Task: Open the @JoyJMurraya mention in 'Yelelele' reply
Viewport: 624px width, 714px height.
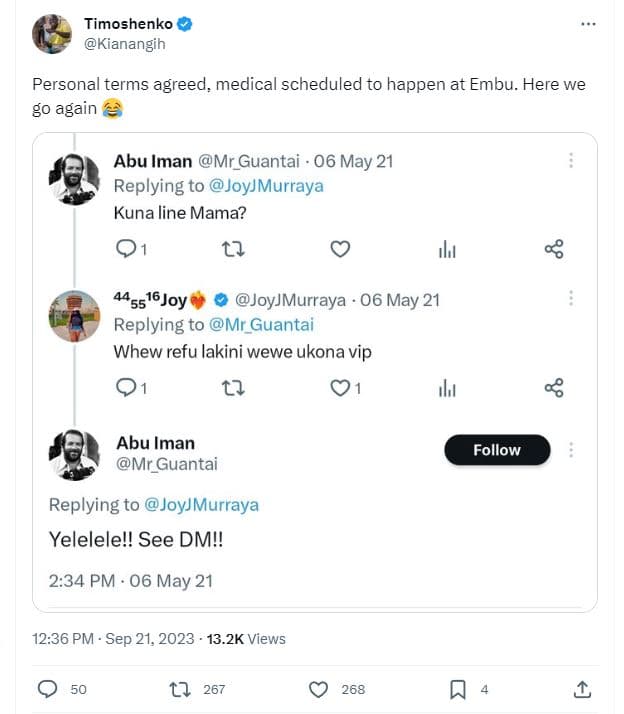Action: [201, 505]
